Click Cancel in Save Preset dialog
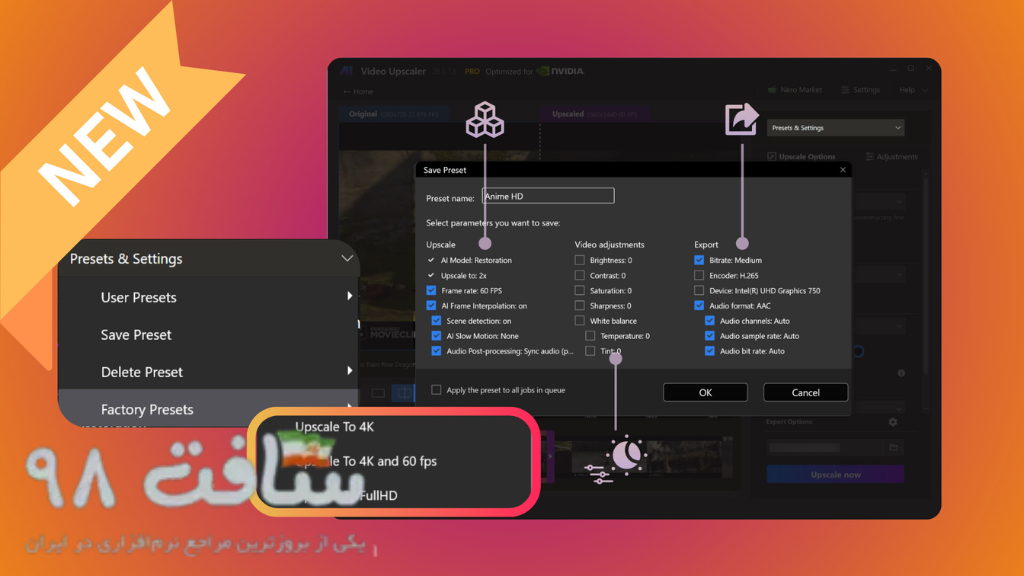The width and height of the screenshot is (1024, 576). click(x=805, y=392)
